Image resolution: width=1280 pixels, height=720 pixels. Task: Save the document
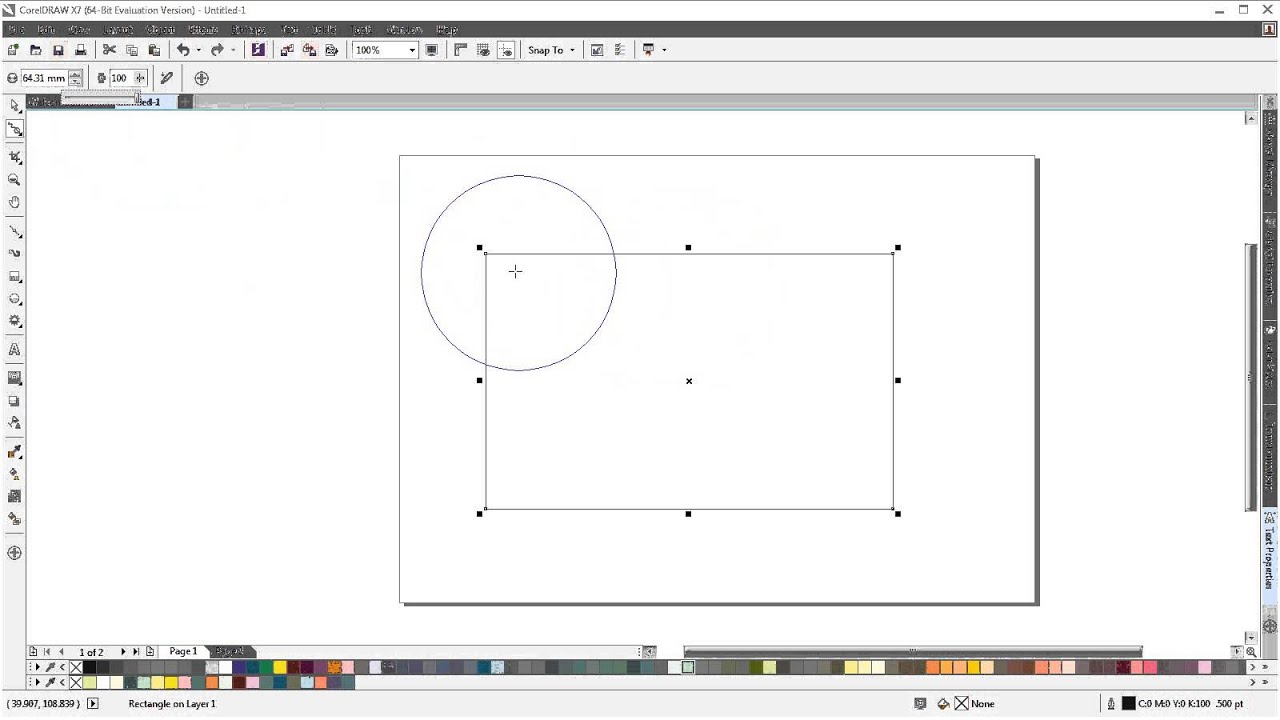(x=58, y=50)
